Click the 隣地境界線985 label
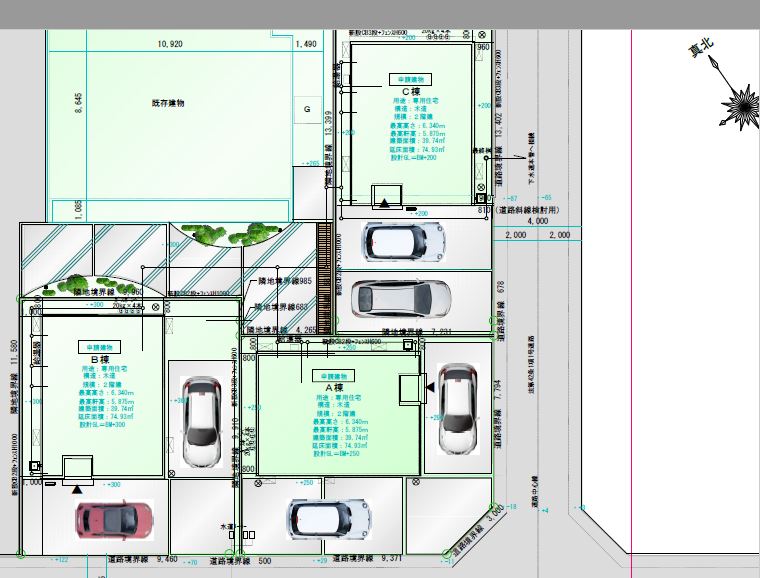Screen dimensions: 761x578 point(285,281)
